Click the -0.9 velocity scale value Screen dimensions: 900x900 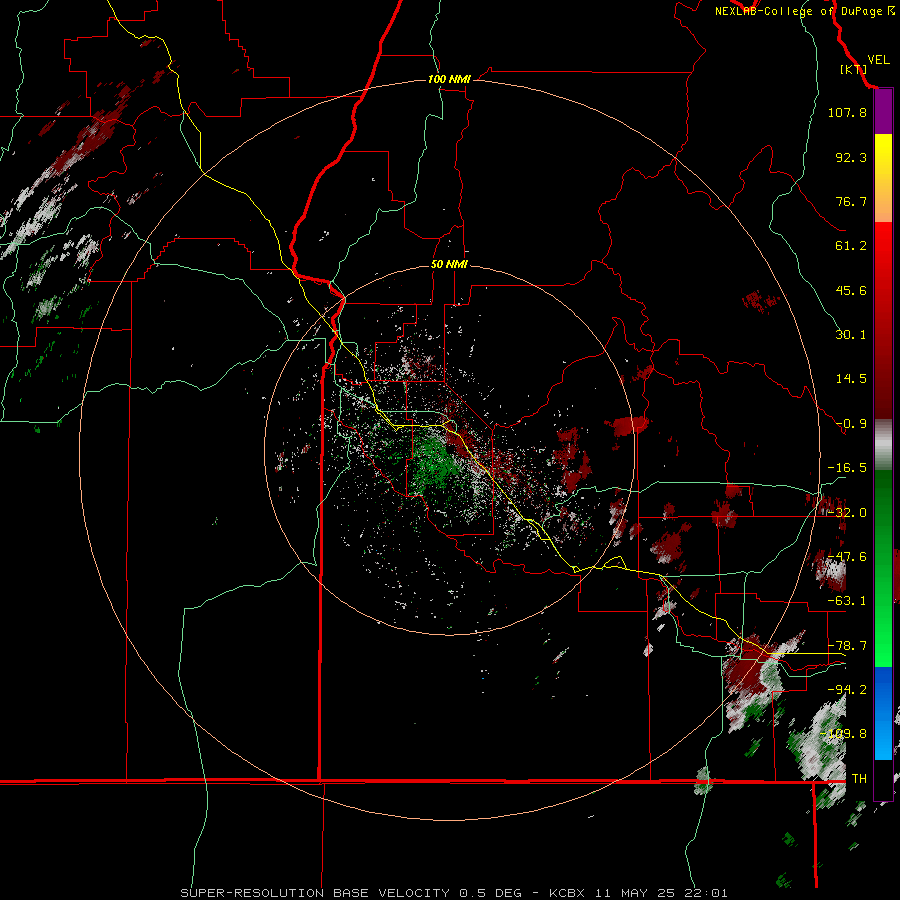(851, 424)
